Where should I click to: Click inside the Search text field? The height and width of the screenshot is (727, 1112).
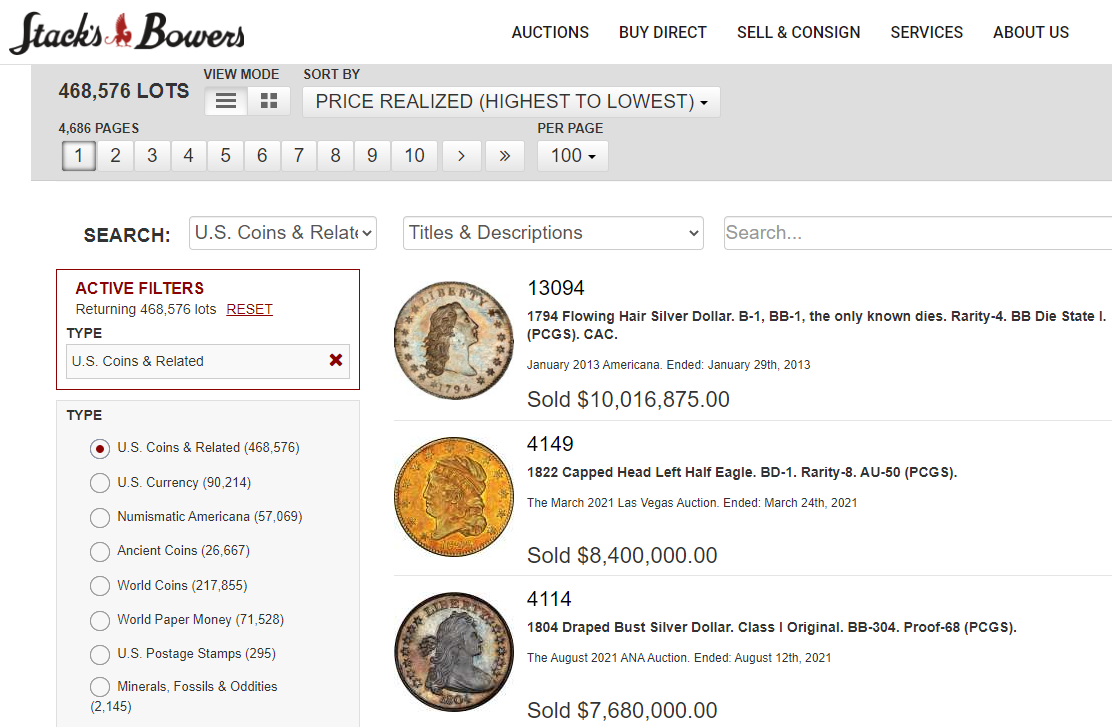pyautogui.click(x=900, y=232)
